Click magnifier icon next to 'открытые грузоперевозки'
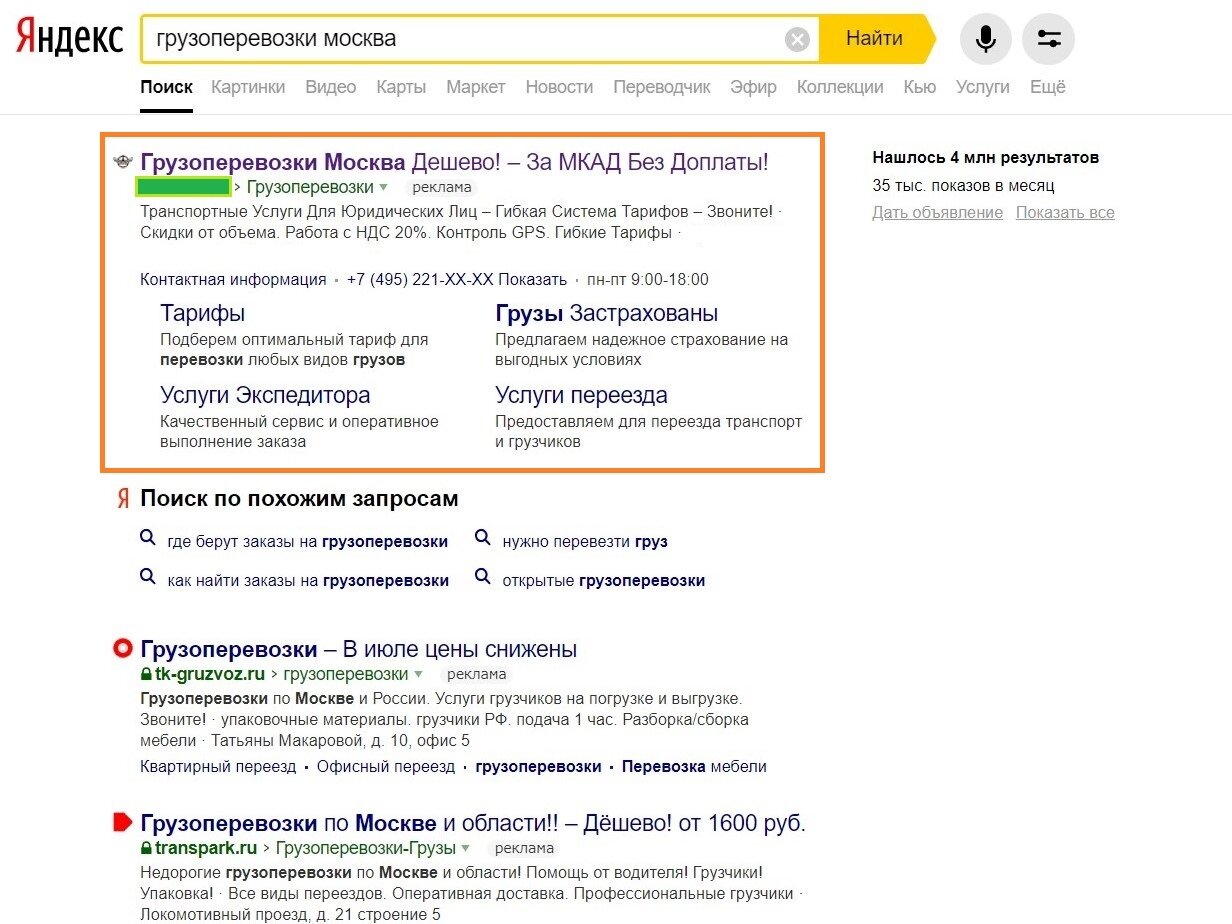Image resolution: width=1232 pixels, height=924 pixels. pos(483,577)
